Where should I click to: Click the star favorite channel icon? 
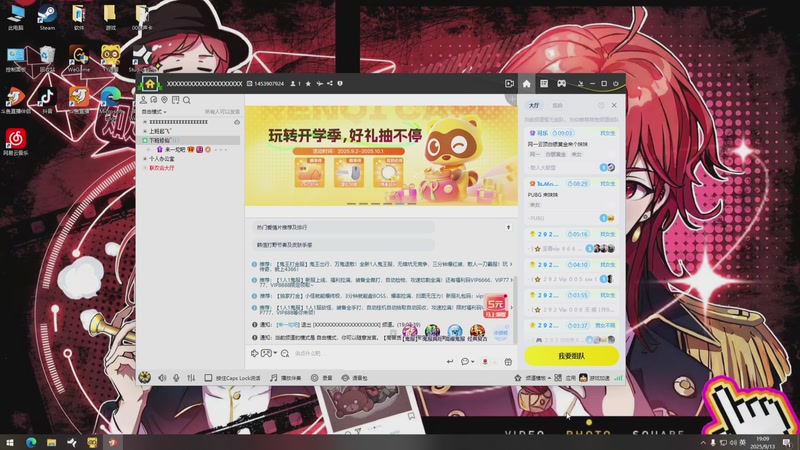pyautogui.click(x=308, y=83)
